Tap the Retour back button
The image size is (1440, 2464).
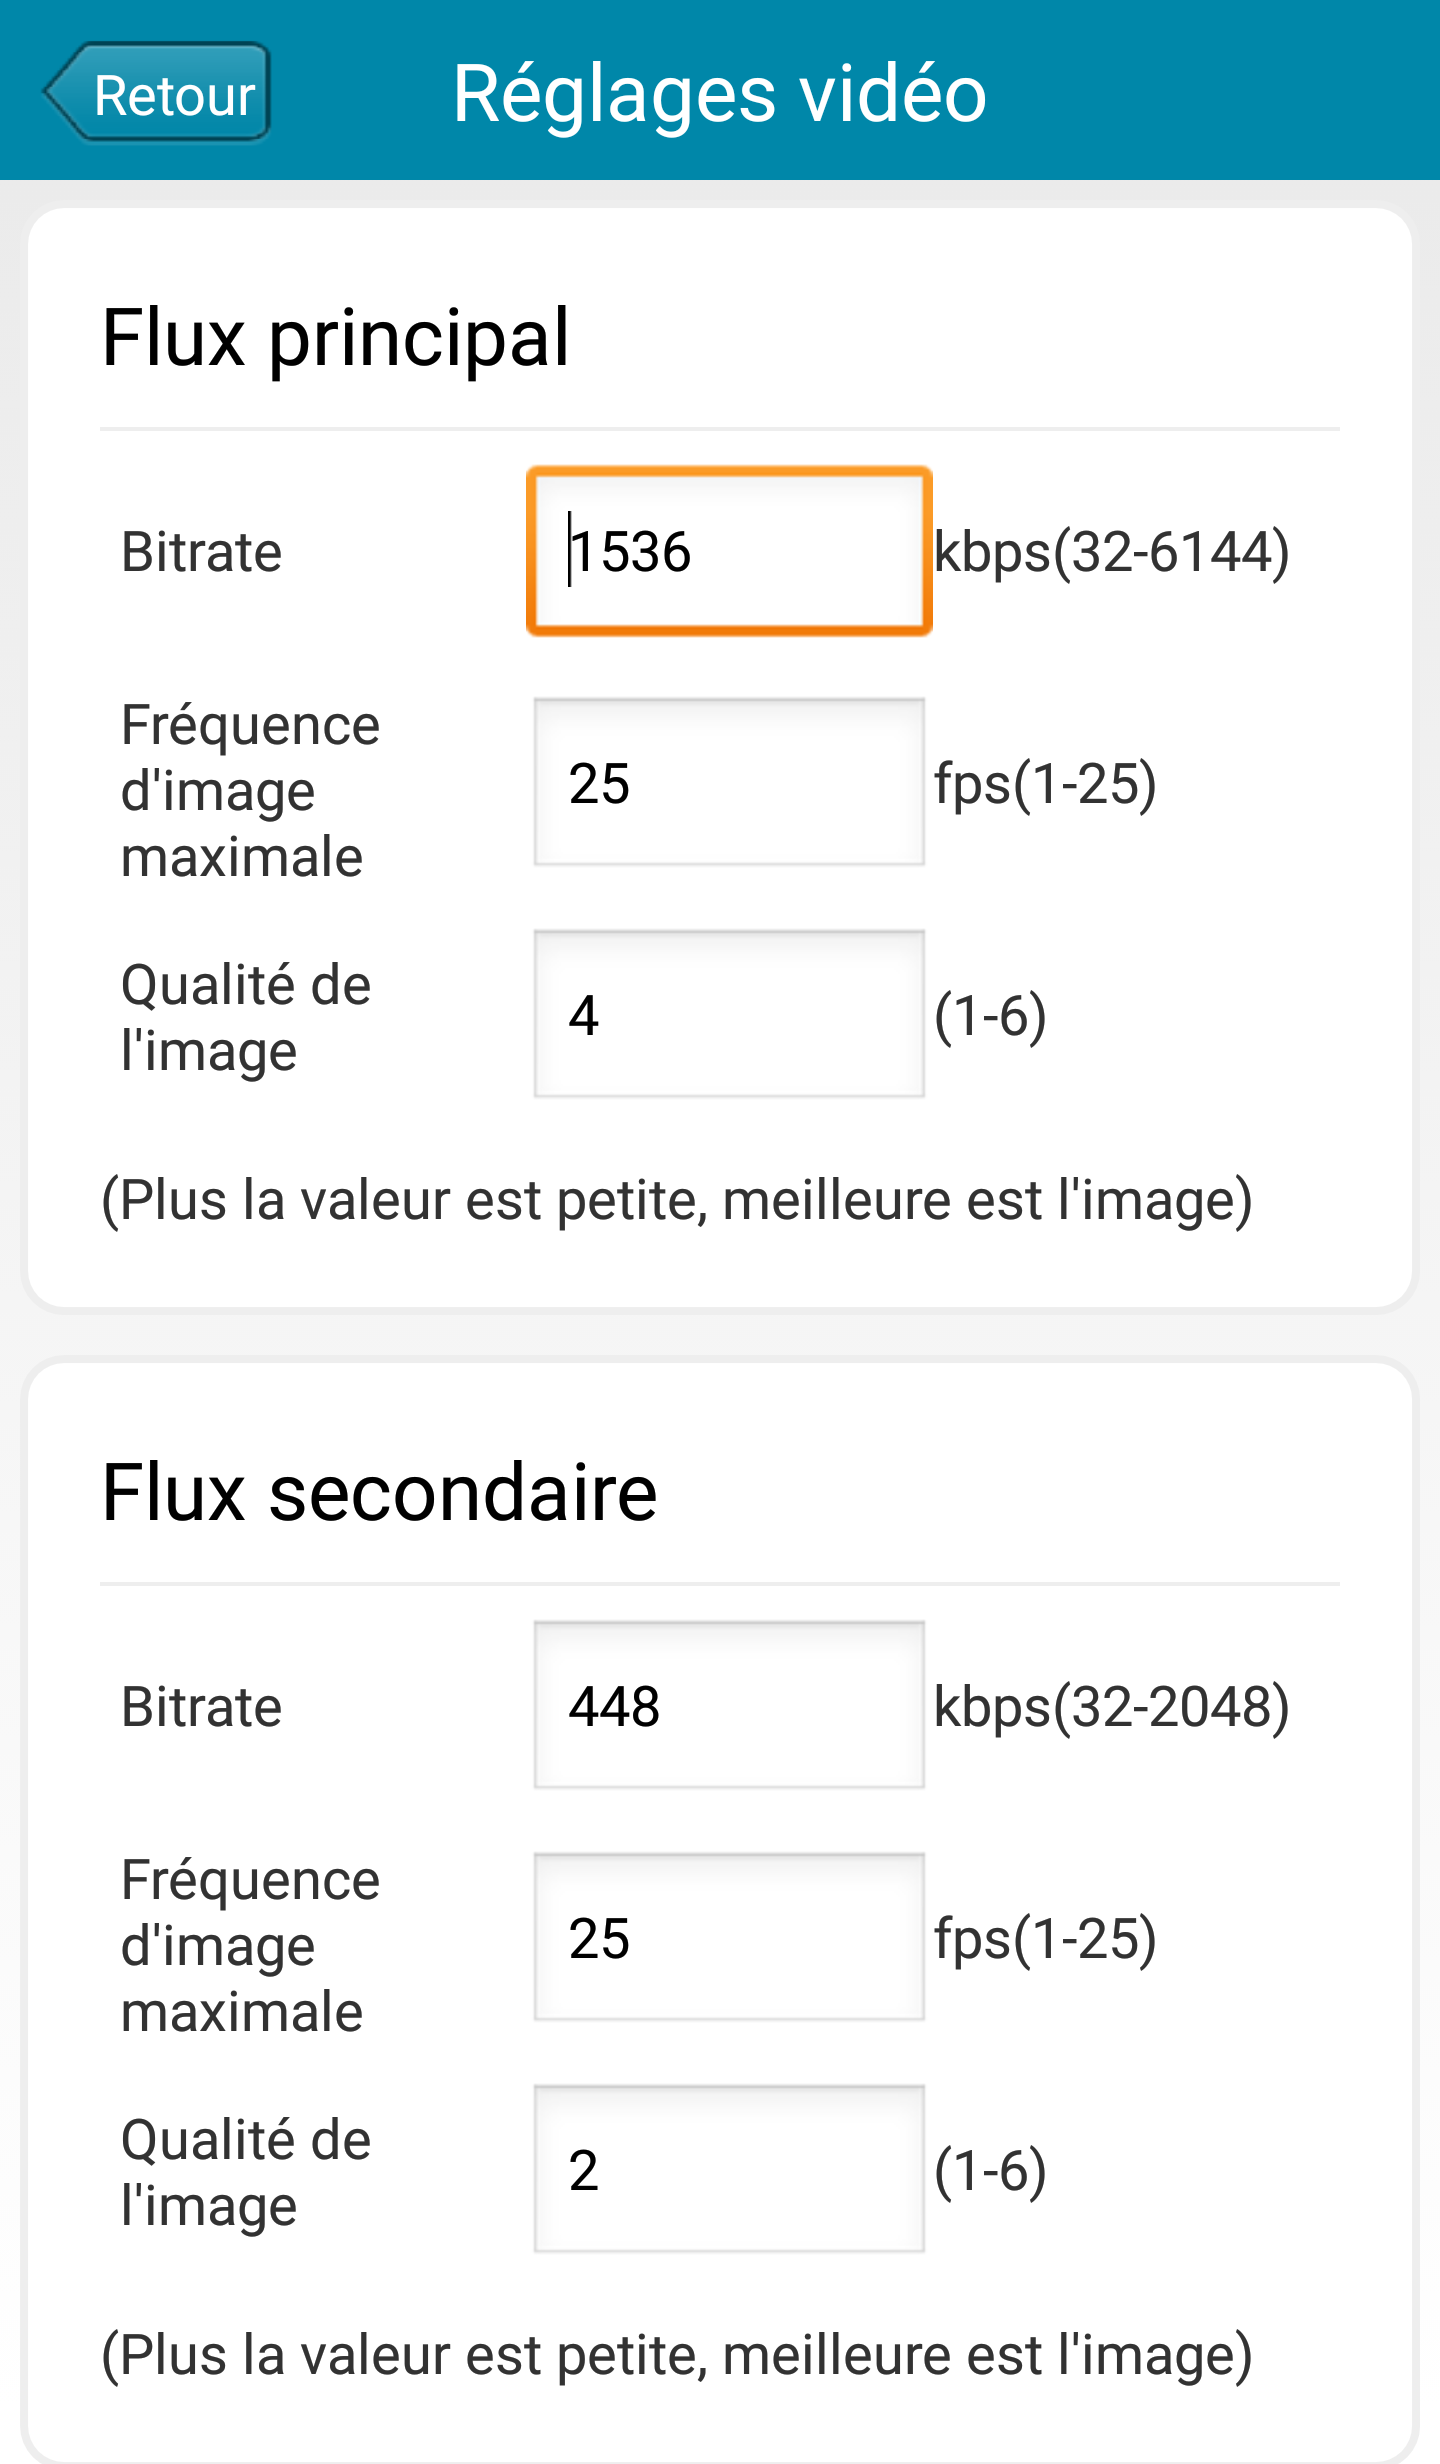tap(158, 93)
